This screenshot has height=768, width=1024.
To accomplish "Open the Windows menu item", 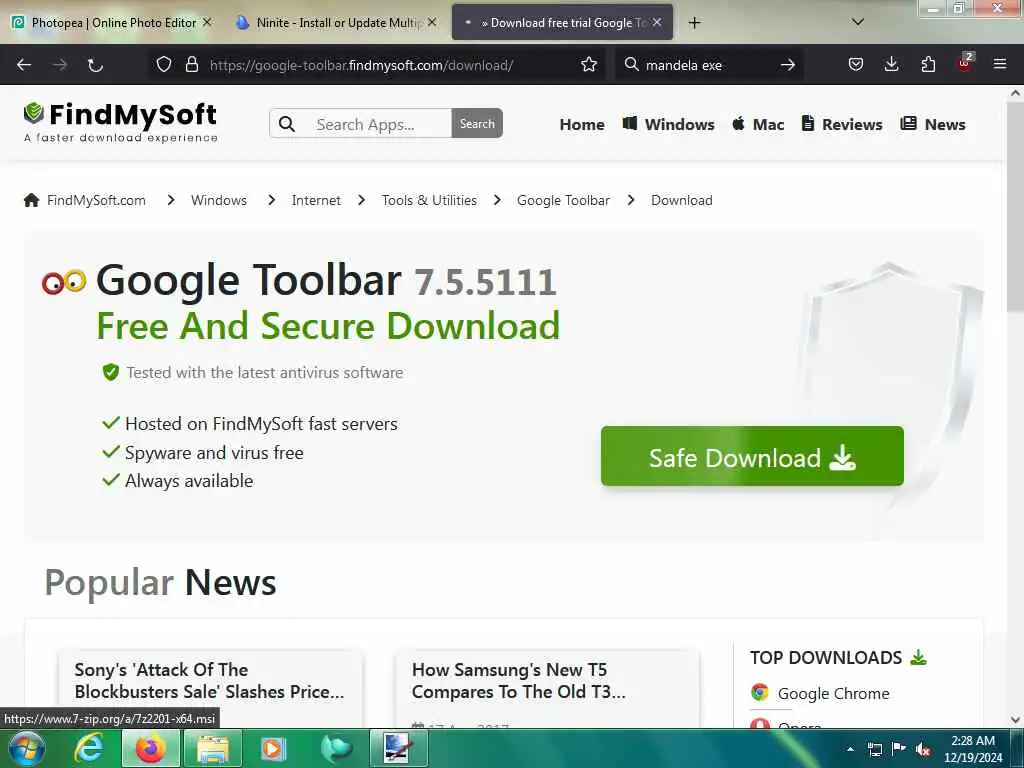I will tap(668, 124).
